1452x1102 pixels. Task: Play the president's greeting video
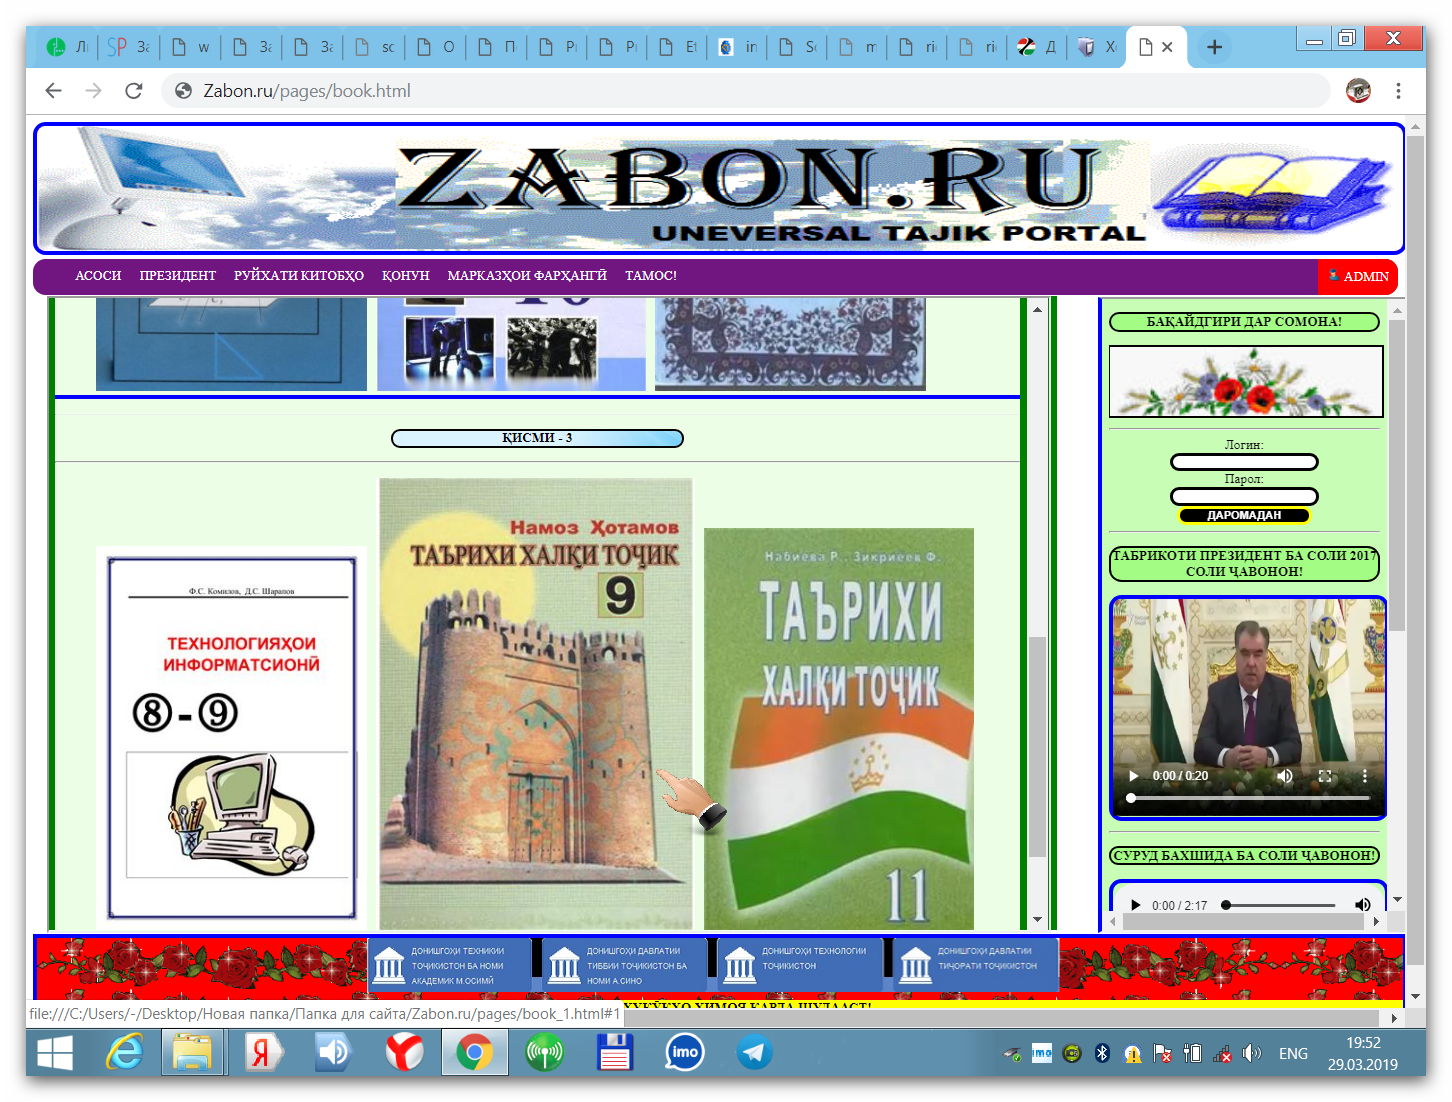point(1133,776)
